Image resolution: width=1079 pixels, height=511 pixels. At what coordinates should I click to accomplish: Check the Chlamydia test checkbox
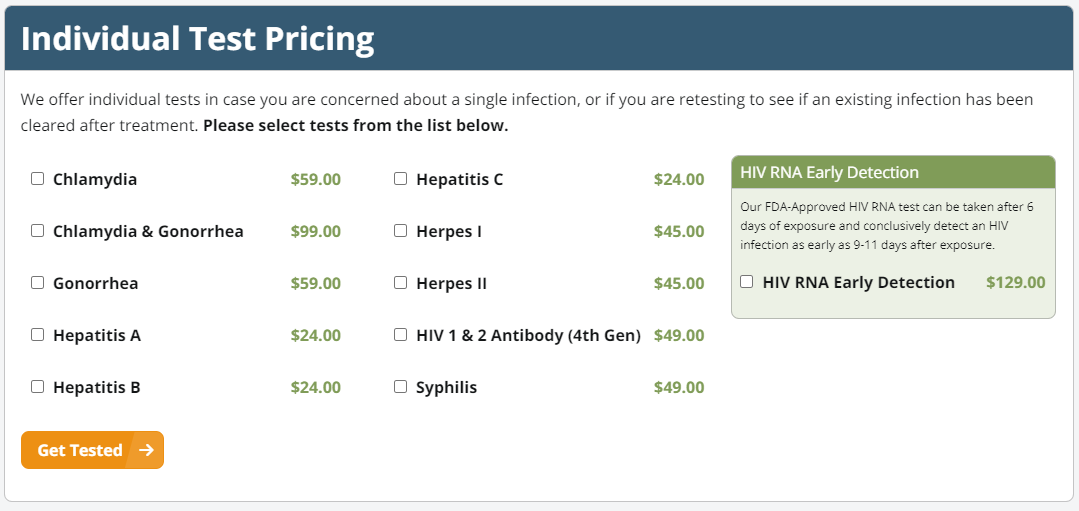point(38,179)
